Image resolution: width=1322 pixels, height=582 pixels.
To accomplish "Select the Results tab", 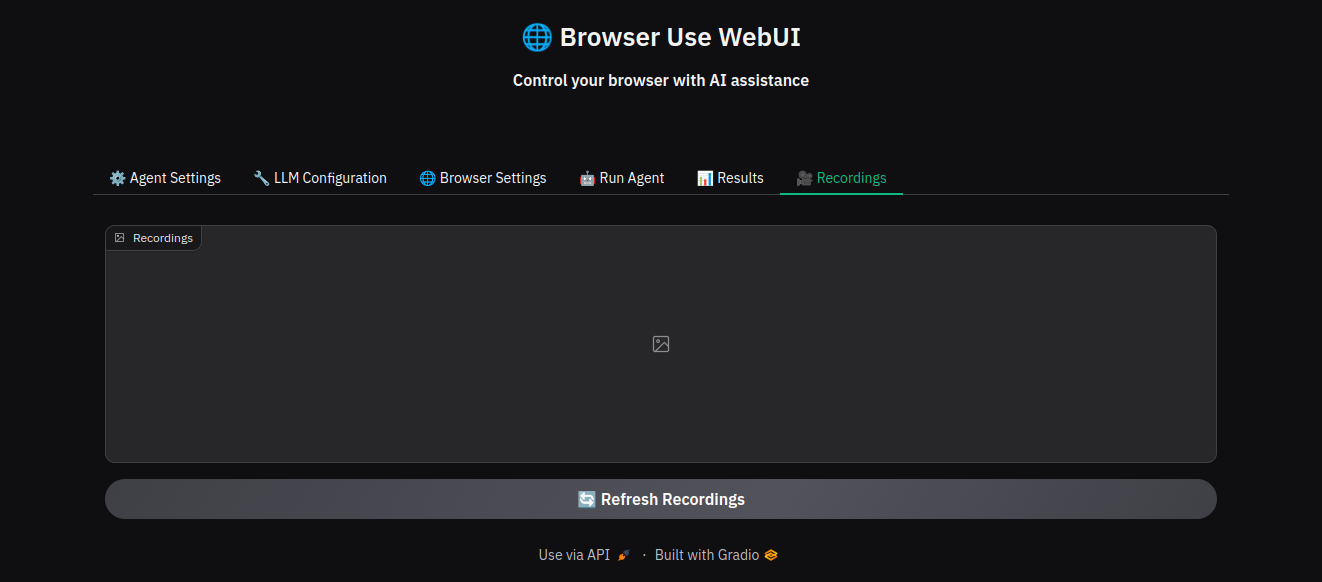I will (730, 178).
